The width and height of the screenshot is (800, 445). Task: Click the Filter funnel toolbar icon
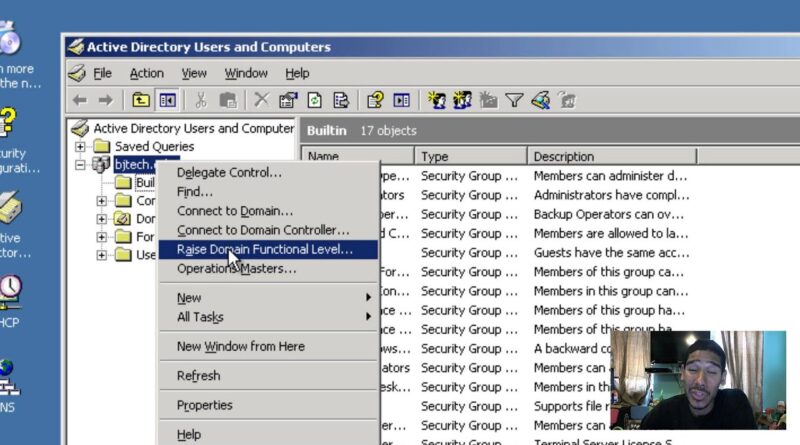(514, 100)
